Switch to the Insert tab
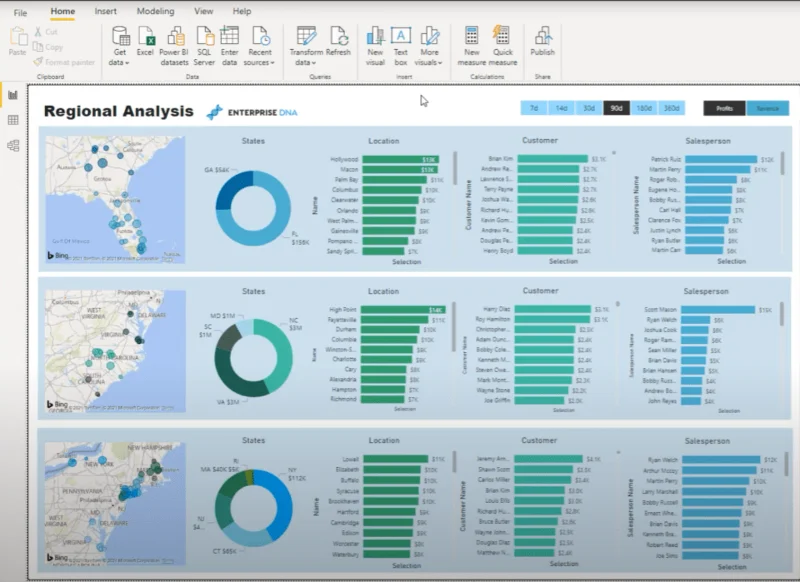Viewport: 800px width, 582px height. (x=106, y=11)
